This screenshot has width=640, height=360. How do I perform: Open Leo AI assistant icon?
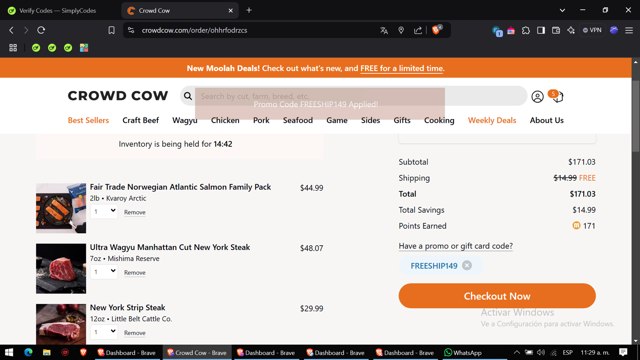(x=571, y=30)
